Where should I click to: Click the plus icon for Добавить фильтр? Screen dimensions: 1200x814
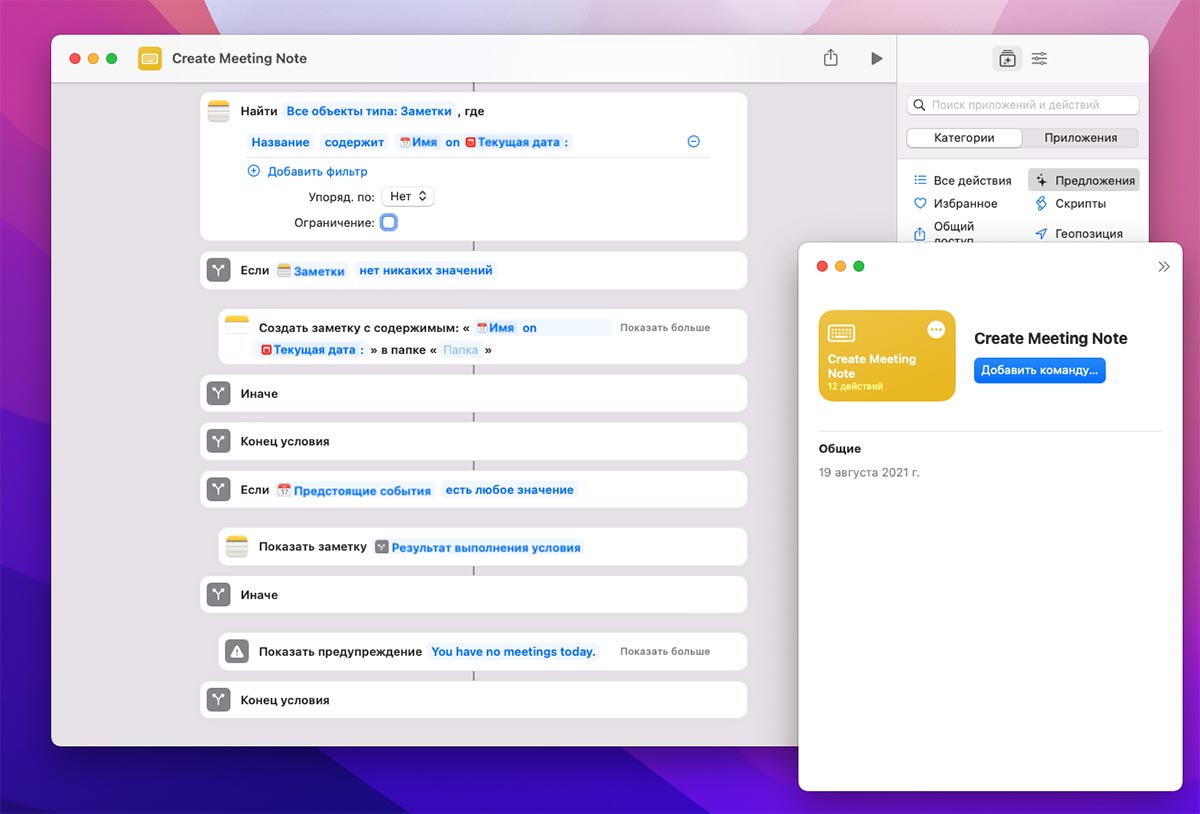pyautogui.click(x=254, y=171)
